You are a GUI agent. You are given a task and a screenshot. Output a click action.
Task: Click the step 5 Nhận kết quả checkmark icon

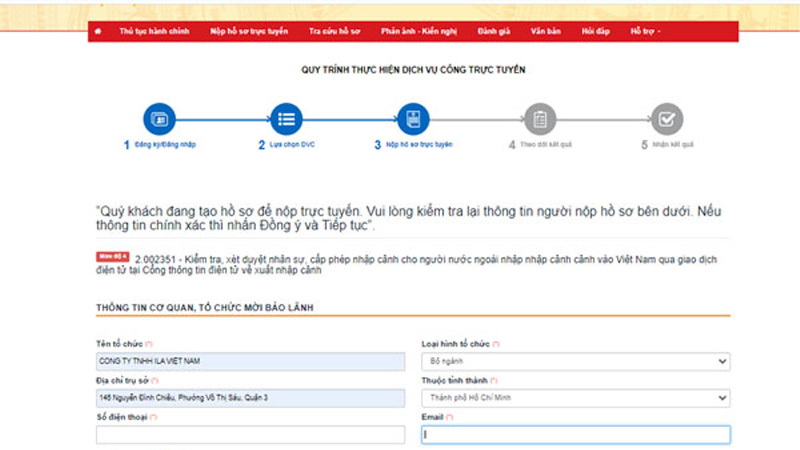[x=667, y=119]
